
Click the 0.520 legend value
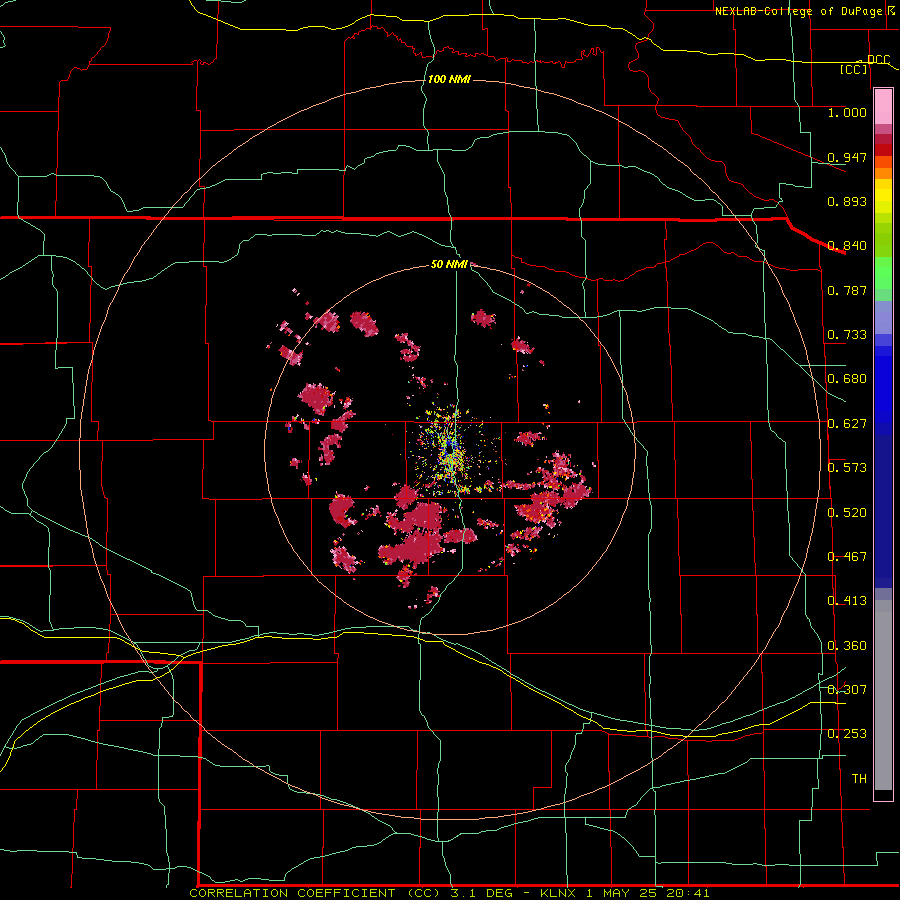click(847, 513)
